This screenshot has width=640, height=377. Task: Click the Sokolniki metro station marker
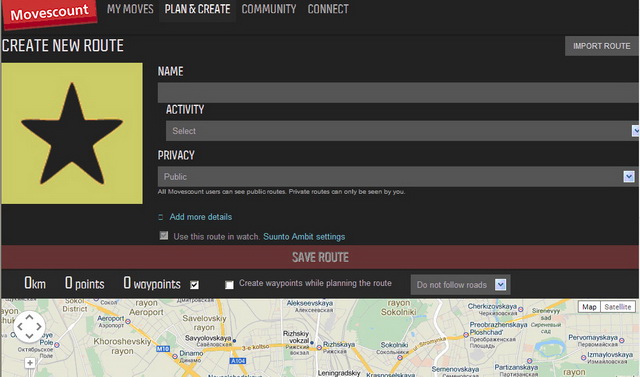[400, 358]
